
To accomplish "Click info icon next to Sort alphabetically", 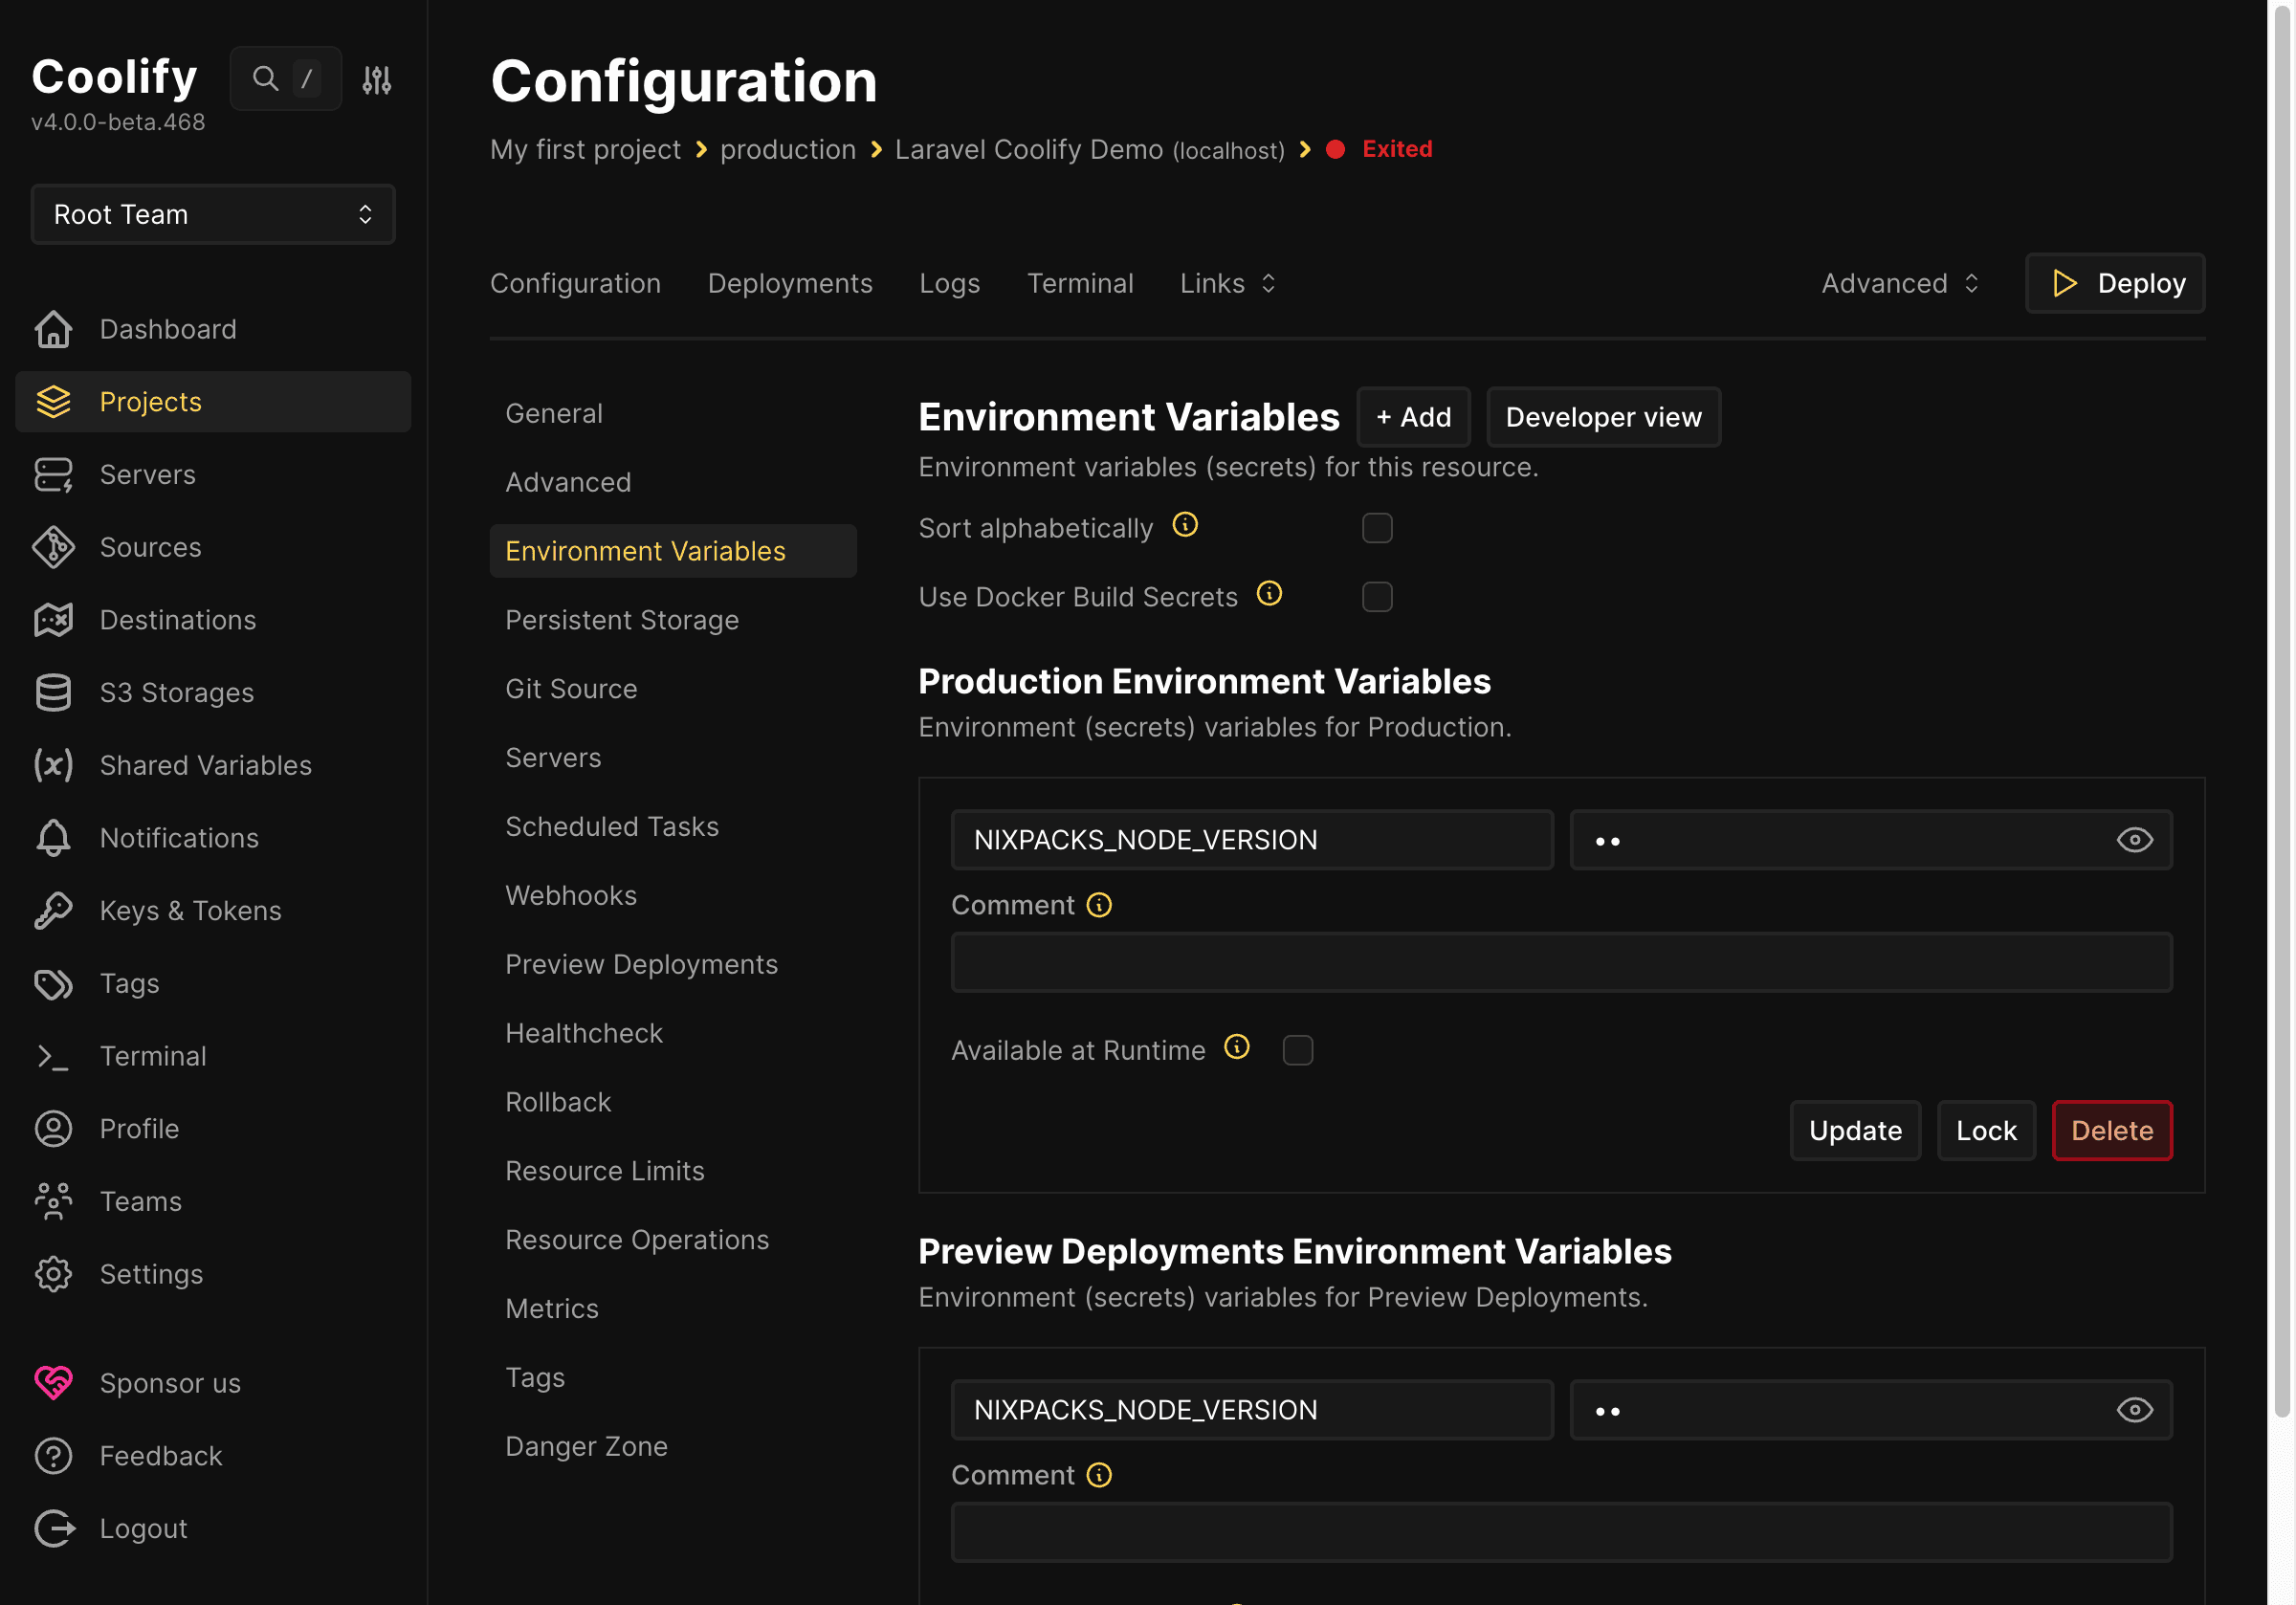I will [1185, 525].
